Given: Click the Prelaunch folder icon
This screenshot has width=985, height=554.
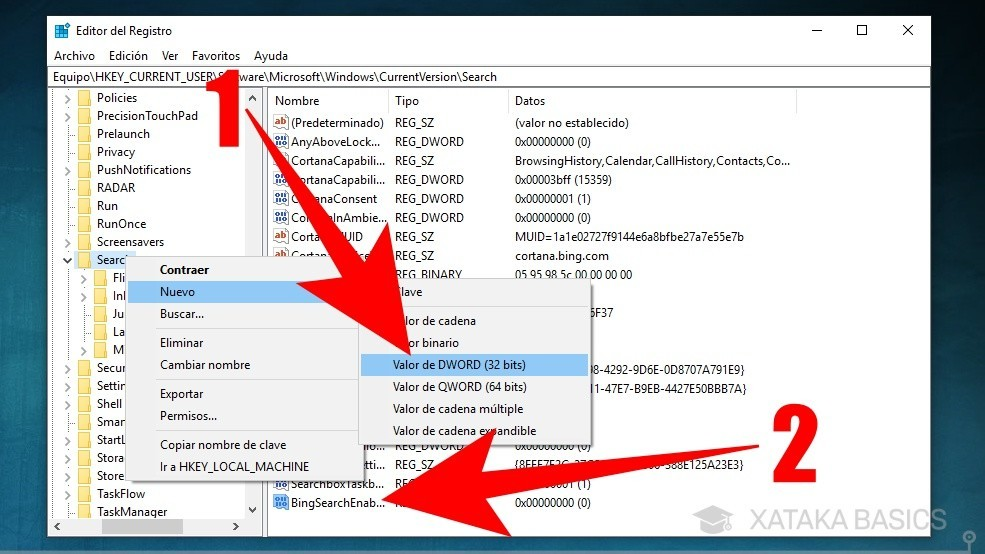Looking at the screenshot, I should coord(84,134).
